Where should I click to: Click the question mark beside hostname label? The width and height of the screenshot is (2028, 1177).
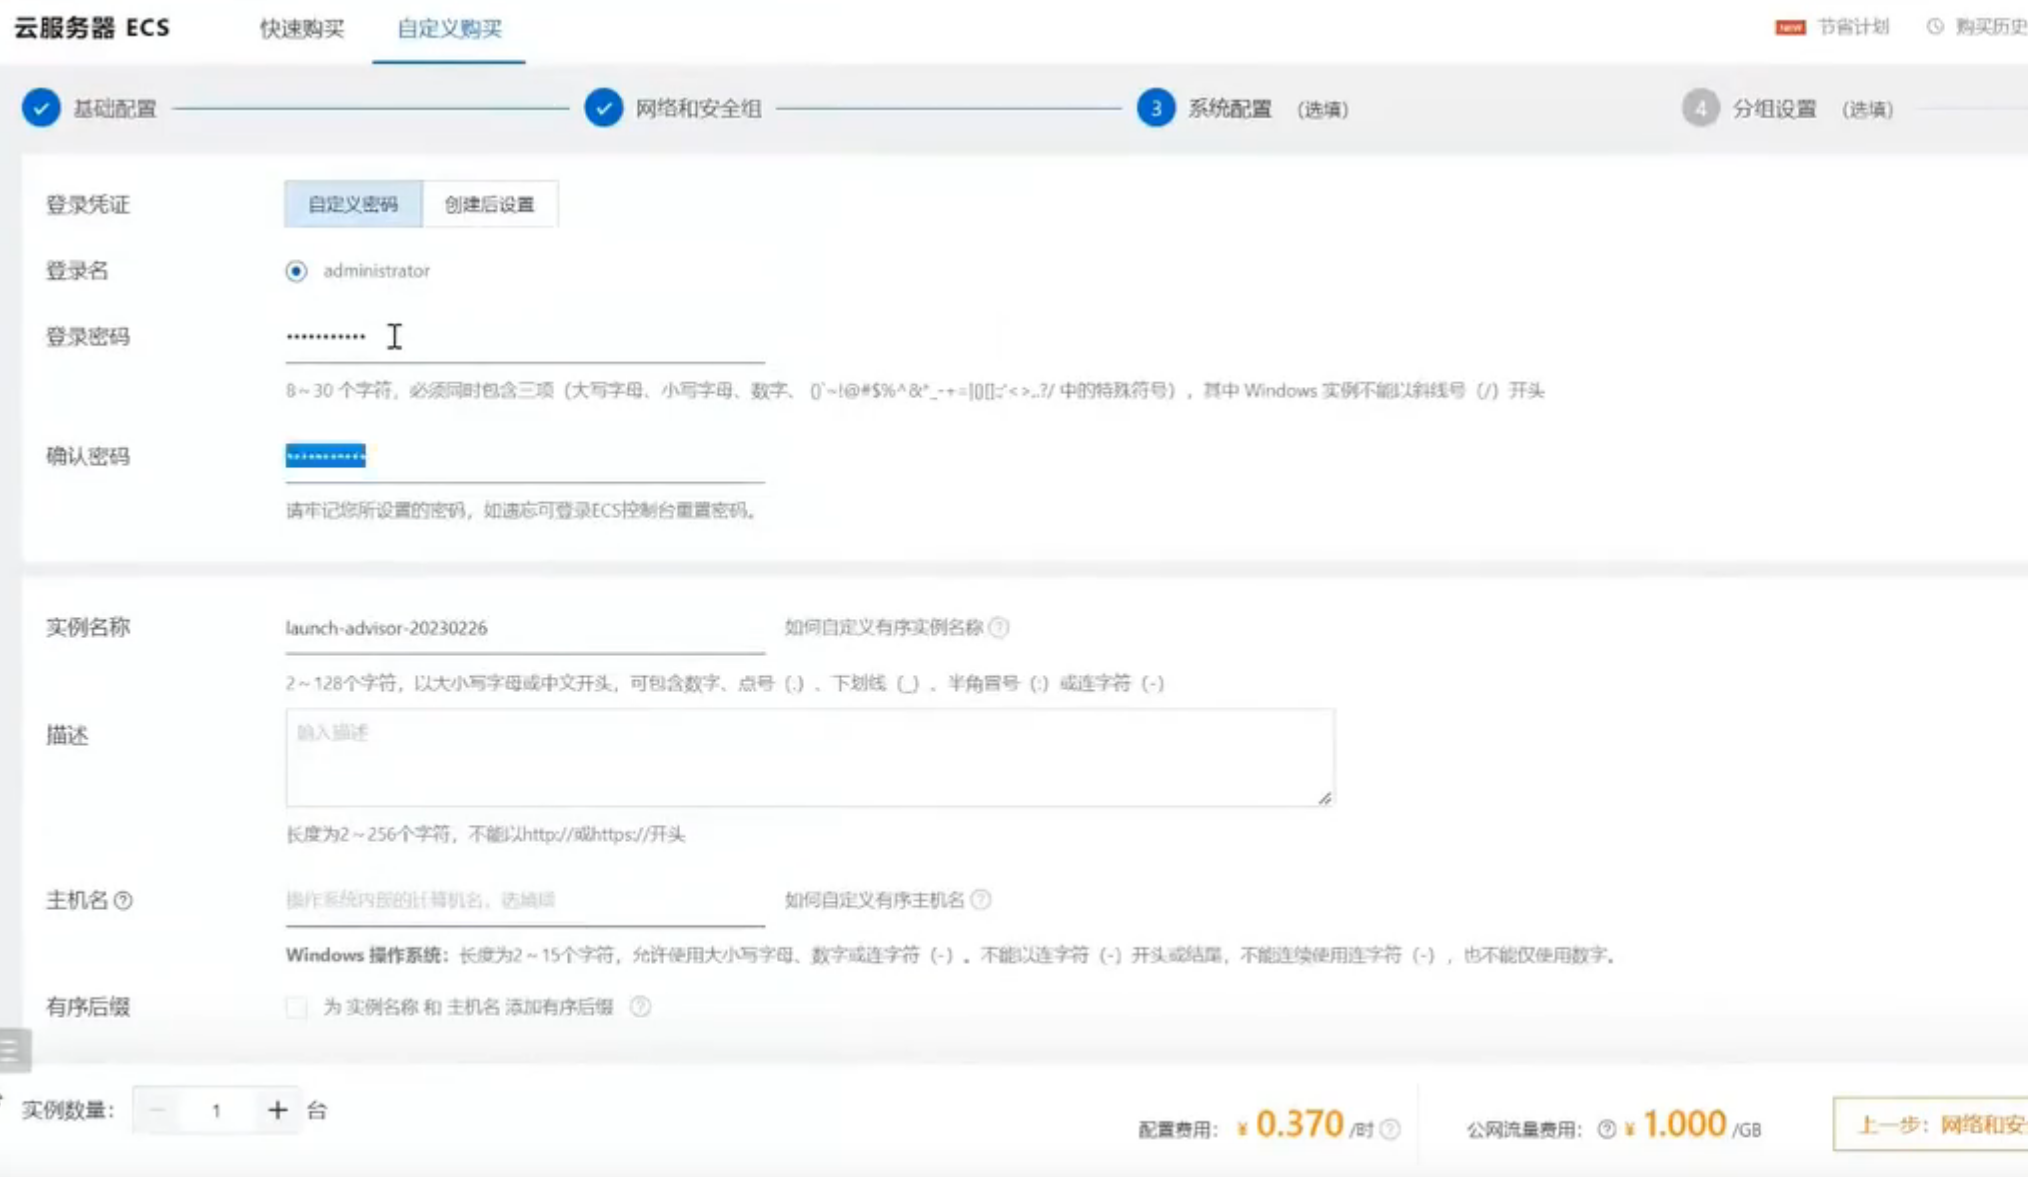click(x=123, y=900)
